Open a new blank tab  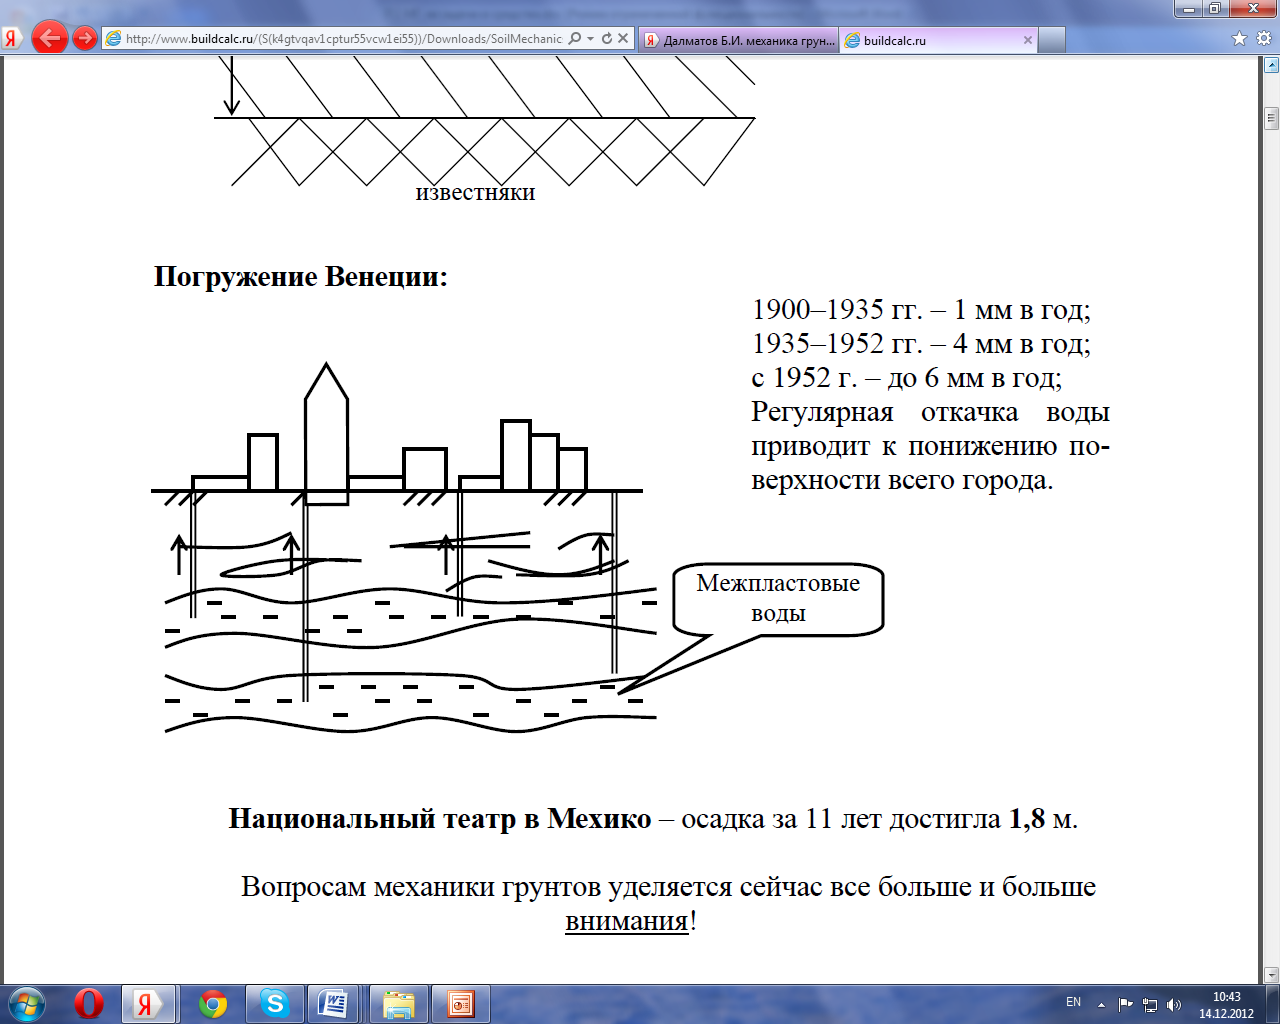click(1051, 40)
